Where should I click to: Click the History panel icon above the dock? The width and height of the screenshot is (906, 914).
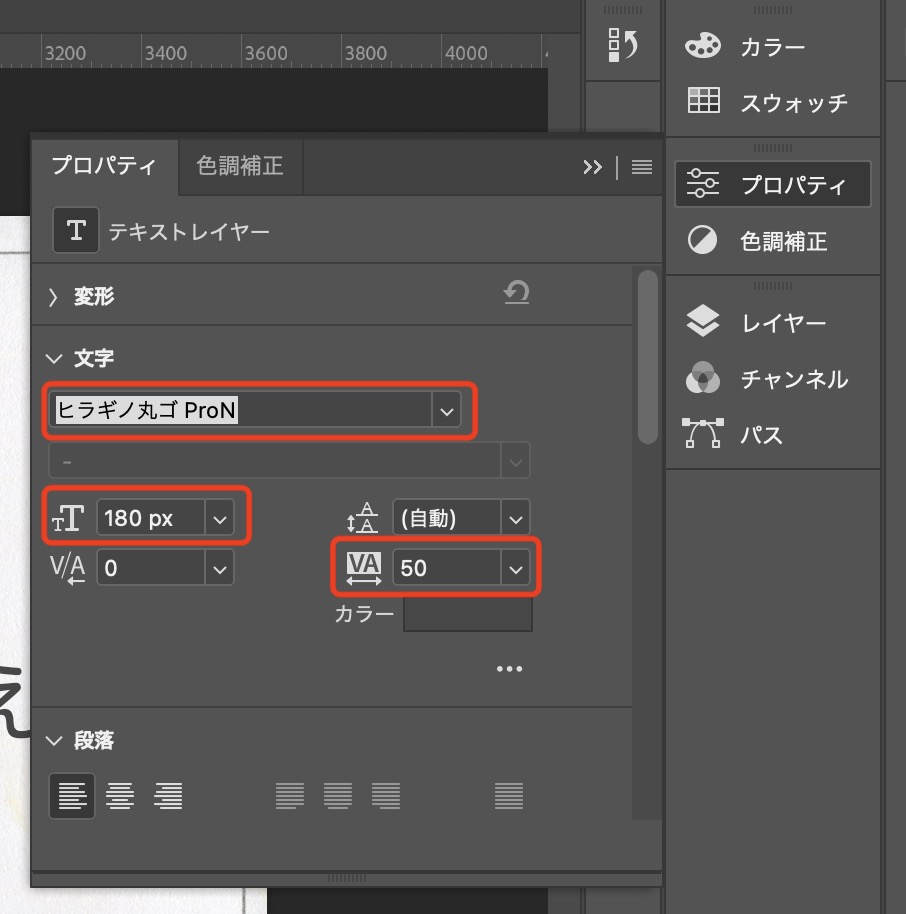click(x=623, y=44)
